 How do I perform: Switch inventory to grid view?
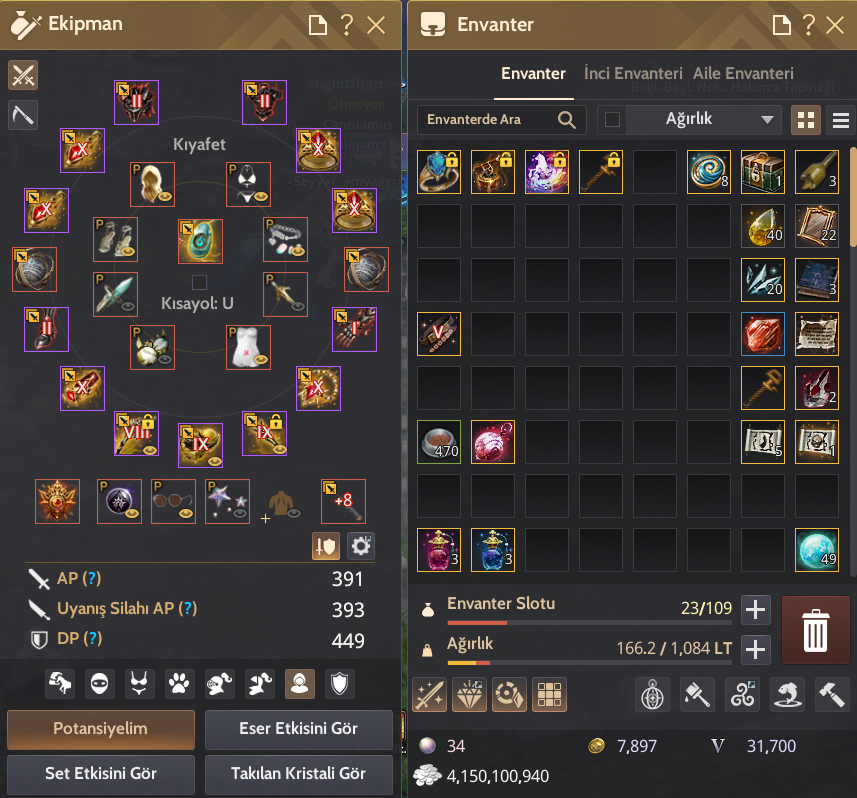coord(806,120)
